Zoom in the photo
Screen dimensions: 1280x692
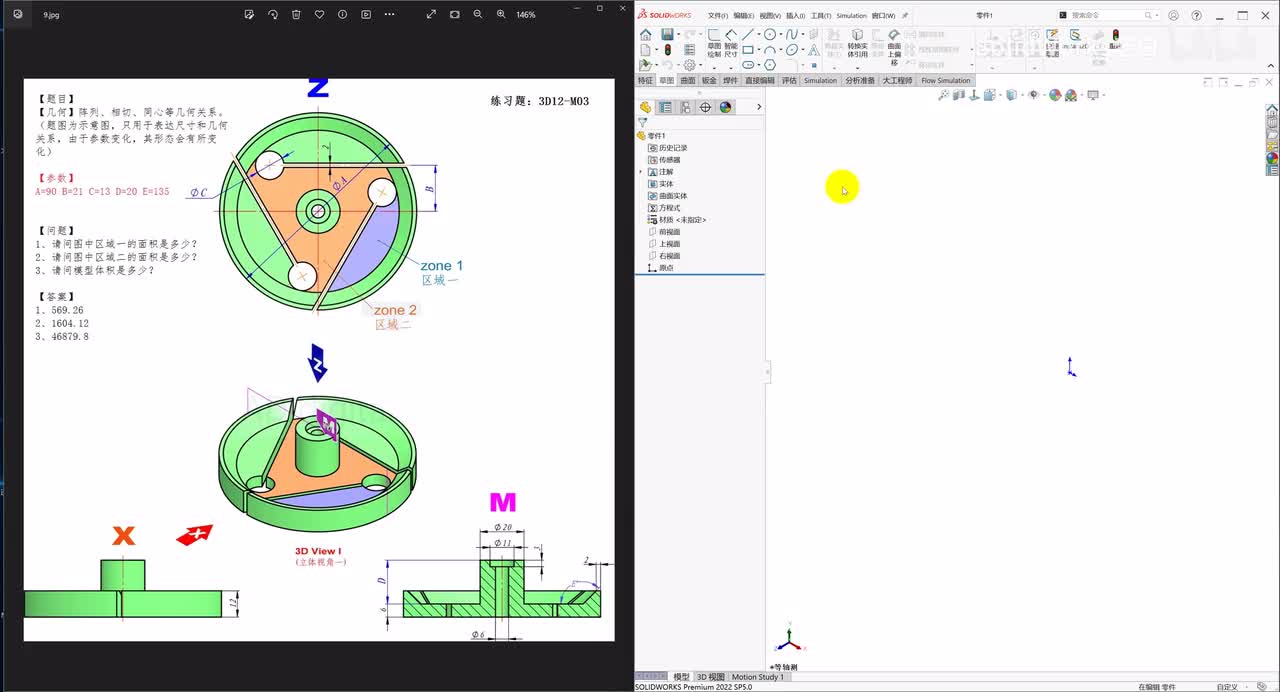501,15
